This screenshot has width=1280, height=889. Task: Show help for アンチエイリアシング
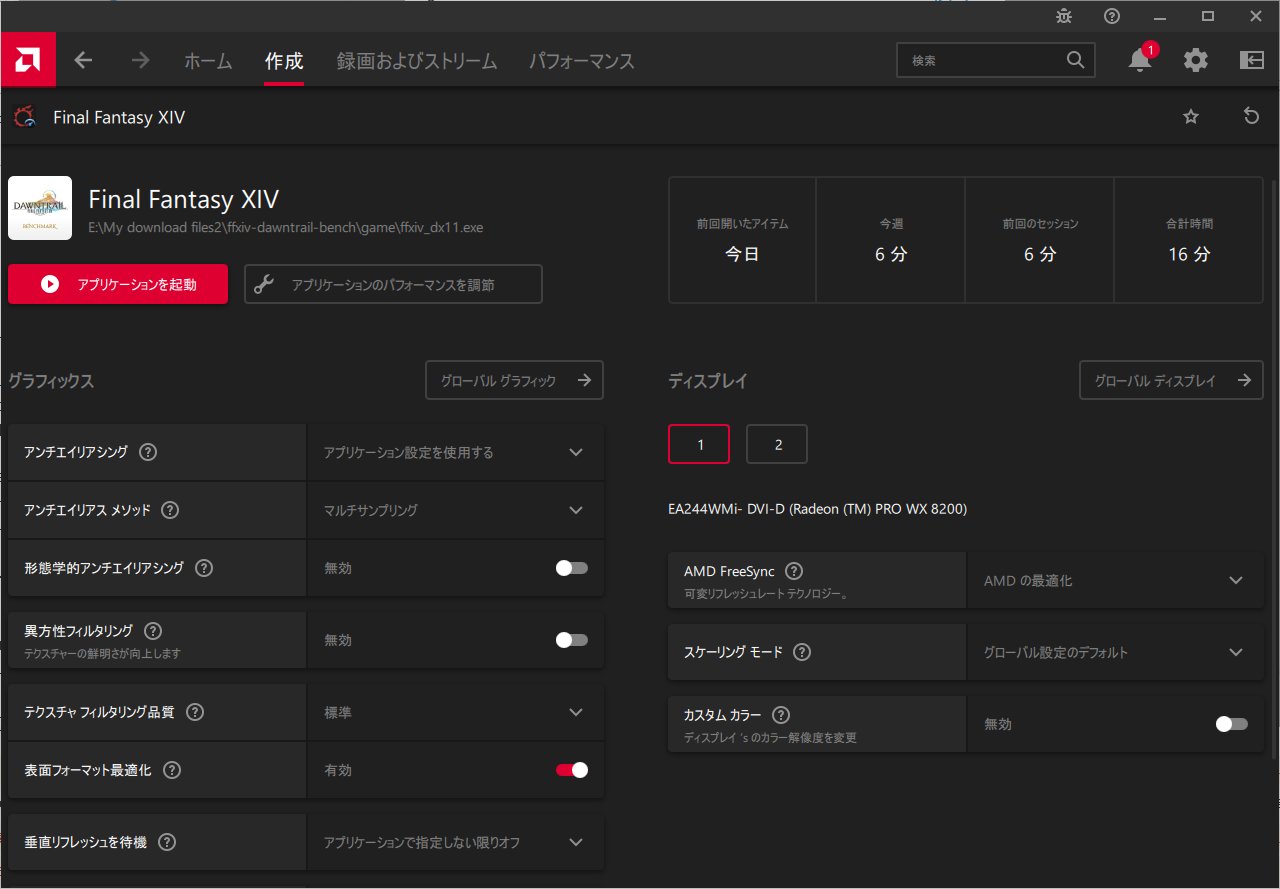148,452
